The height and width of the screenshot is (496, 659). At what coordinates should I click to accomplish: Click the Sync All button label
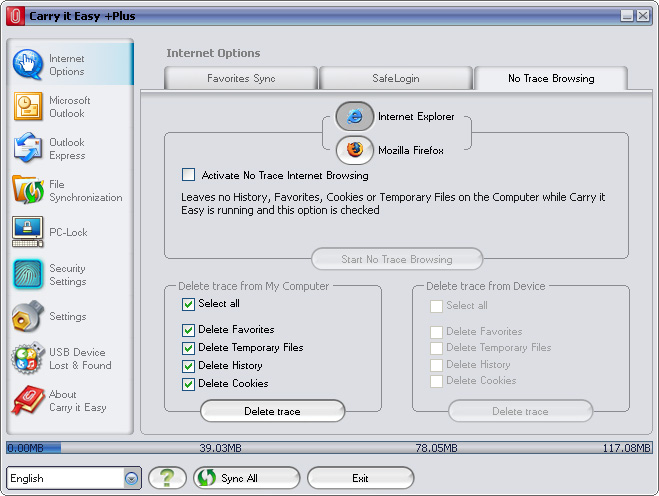point(239,478)
